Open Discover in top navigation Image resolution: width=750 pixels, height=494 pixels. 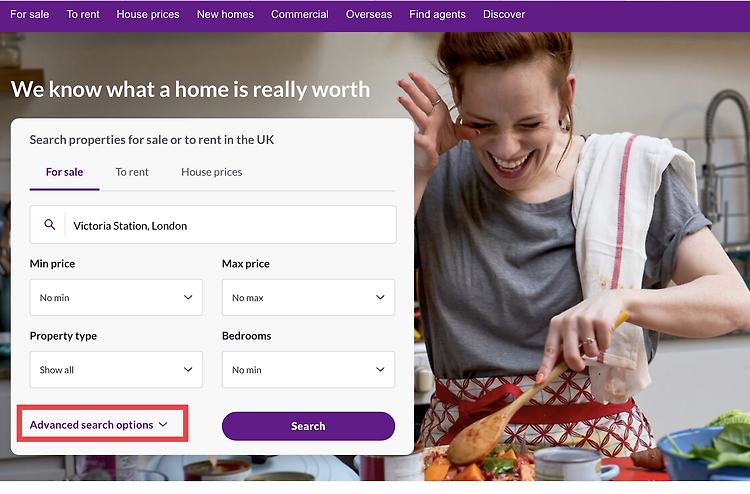pyautogui.click(x=504, y=14)
